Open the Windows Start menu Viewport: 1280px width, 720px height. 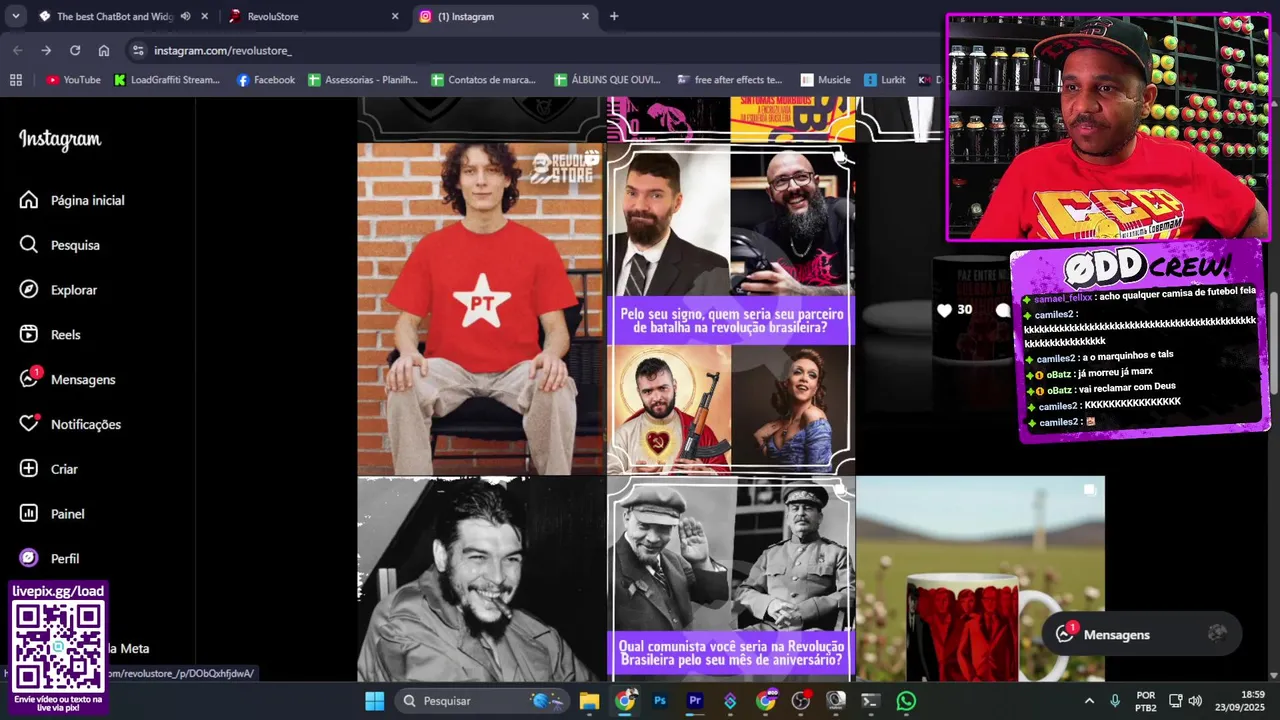[x=374, y=701]
